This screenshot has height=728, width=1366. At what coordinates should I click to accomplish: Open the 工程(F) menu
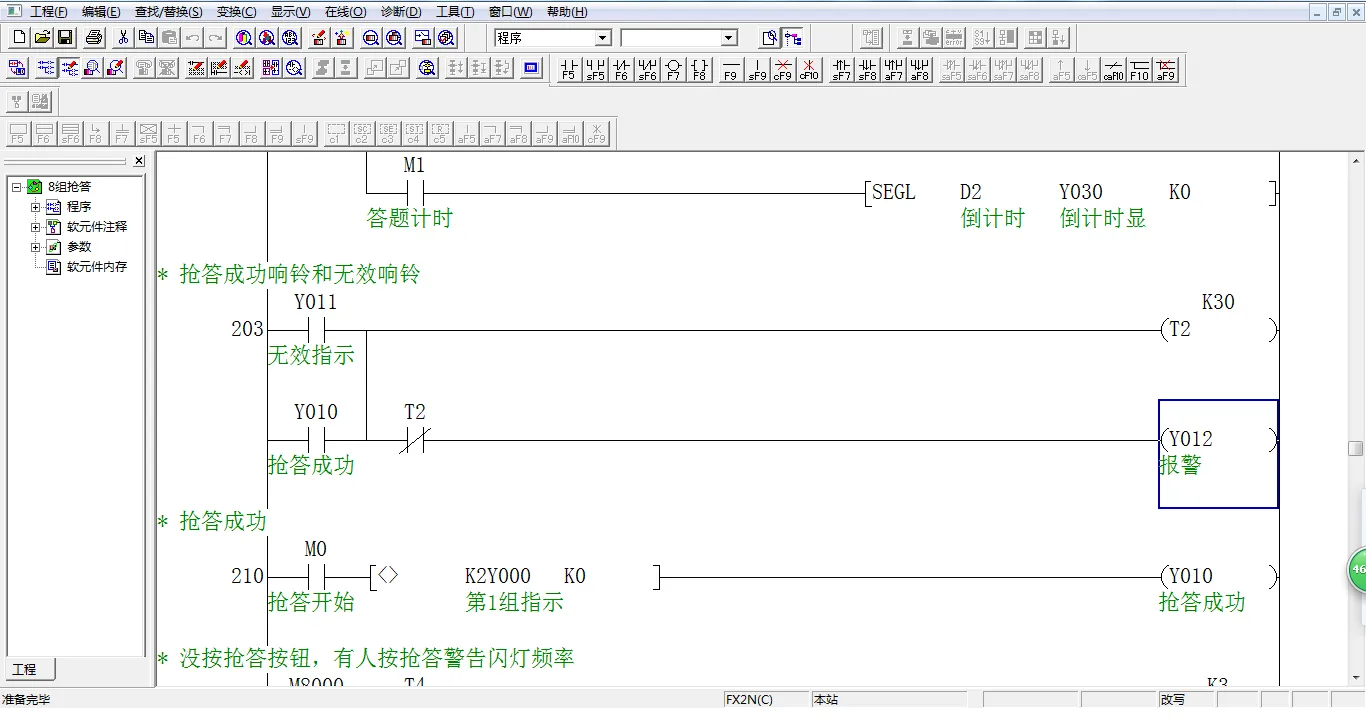click(x=48, y=12)
